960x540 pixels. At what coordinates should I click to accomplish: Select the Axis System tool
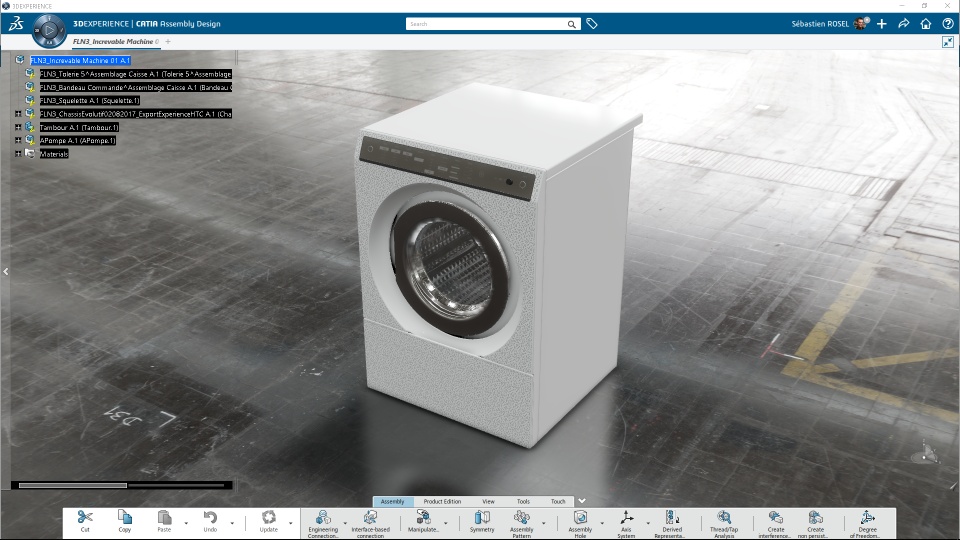coord(626,524)
